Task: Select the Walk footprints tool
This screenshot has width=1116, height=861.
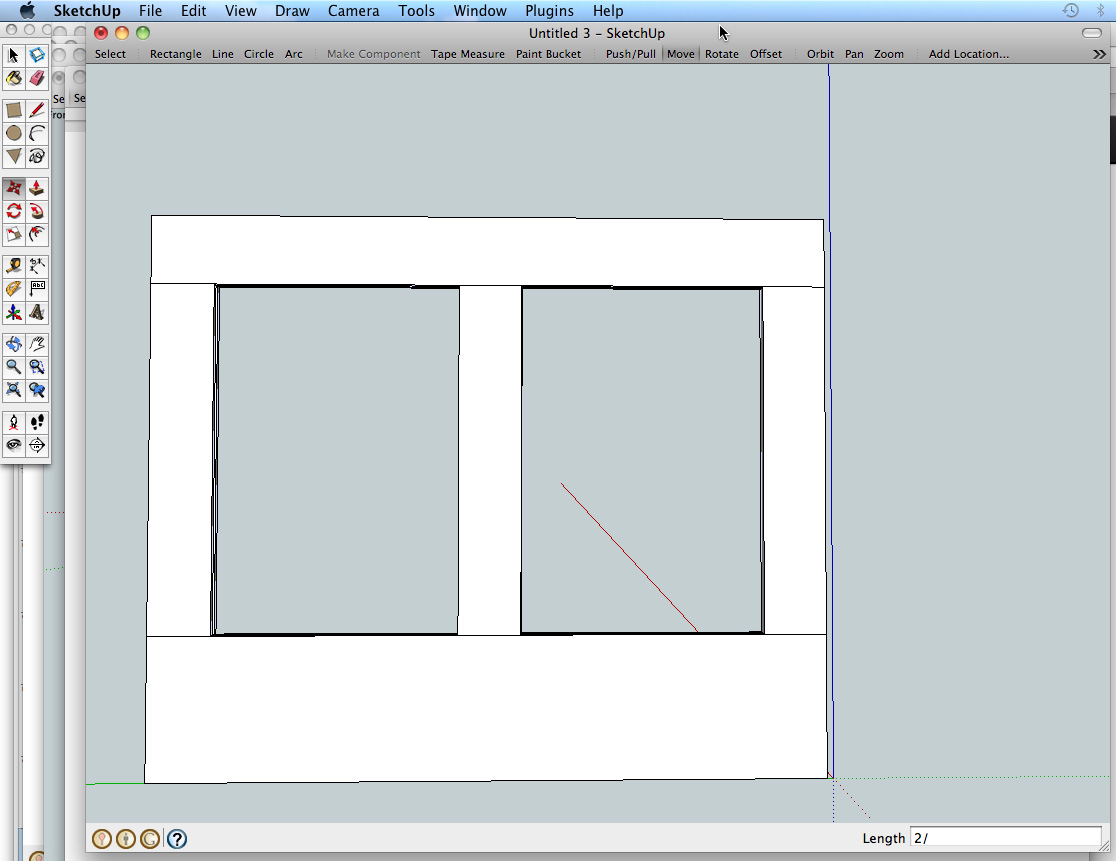Action: [x=37, y=422]
